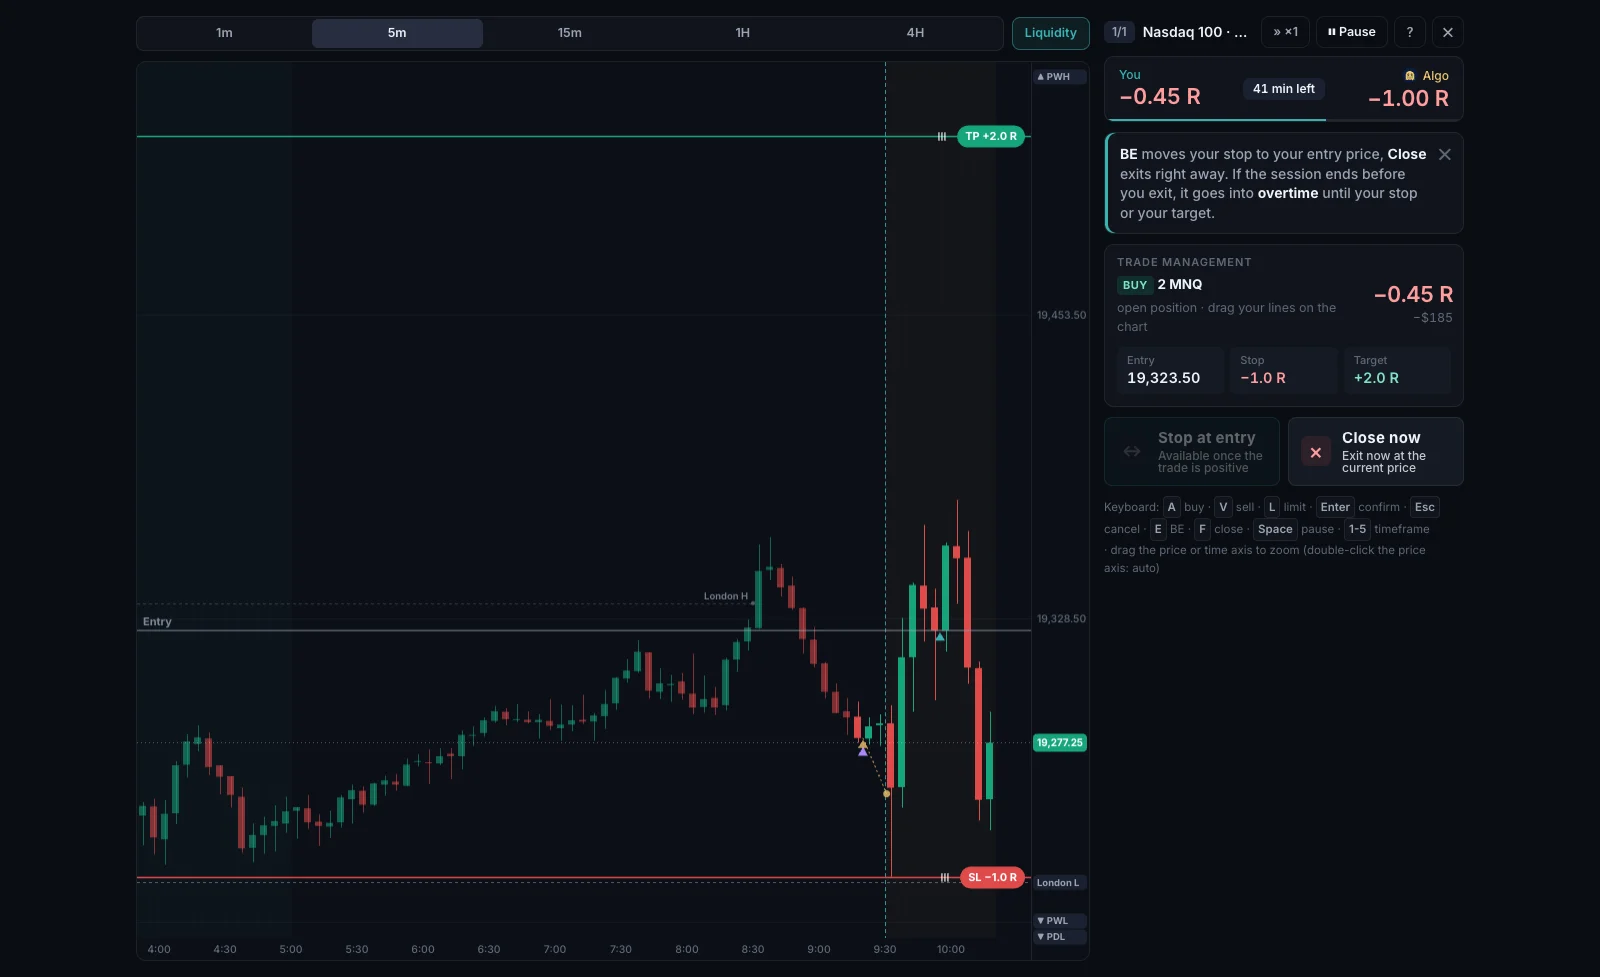Click the L limit key hint

pos(1272,507)
